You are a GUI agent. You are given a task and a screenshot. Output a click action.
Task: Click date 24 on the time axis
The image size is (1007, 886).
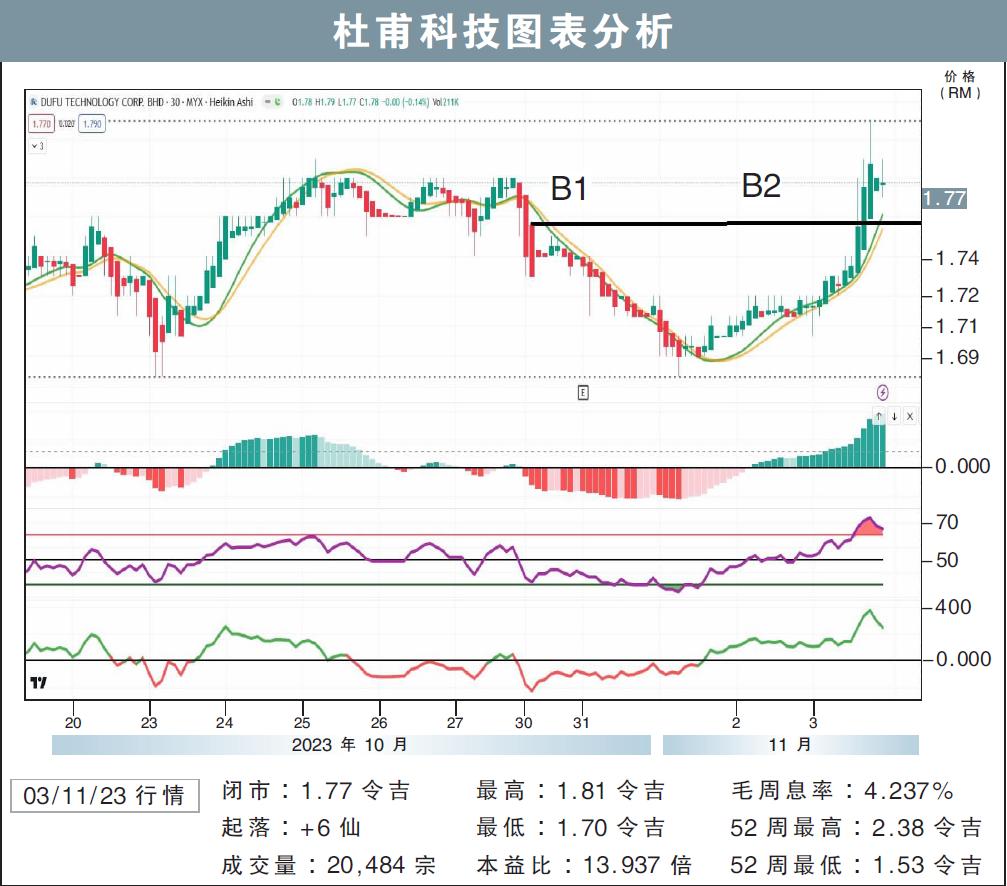[224, 723]
